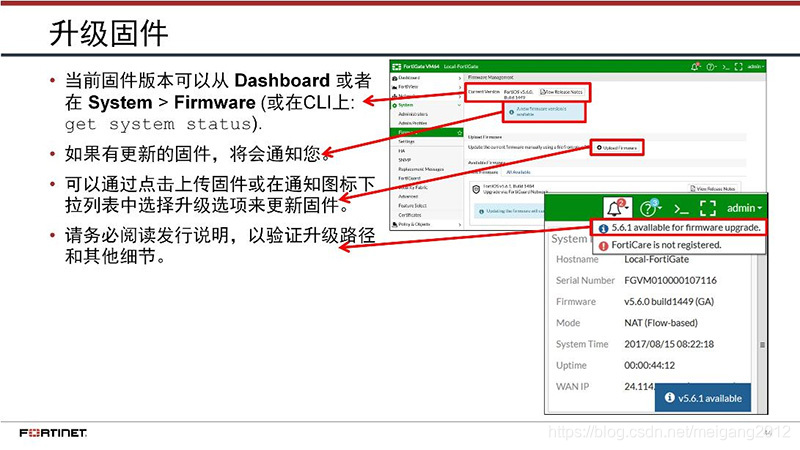Click the Firmware value v5.6.0 build1449 (GA)
Screen dimensions: 800x450
tap(669, 302)
